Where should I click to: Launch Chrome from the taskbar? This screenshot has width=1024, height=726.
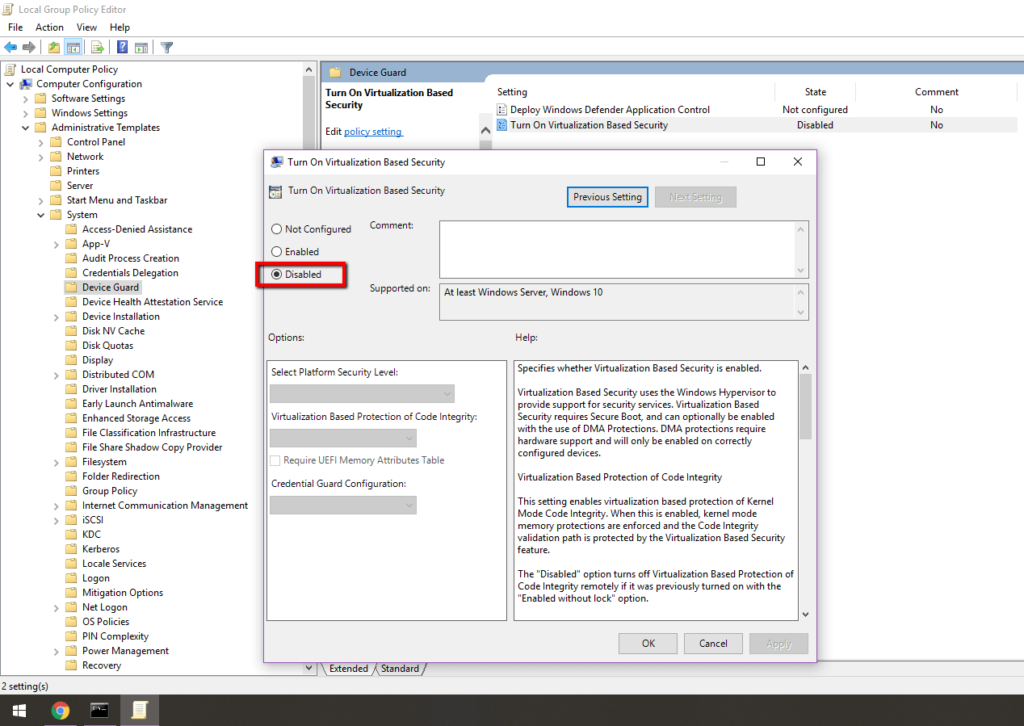pos(60,710)
